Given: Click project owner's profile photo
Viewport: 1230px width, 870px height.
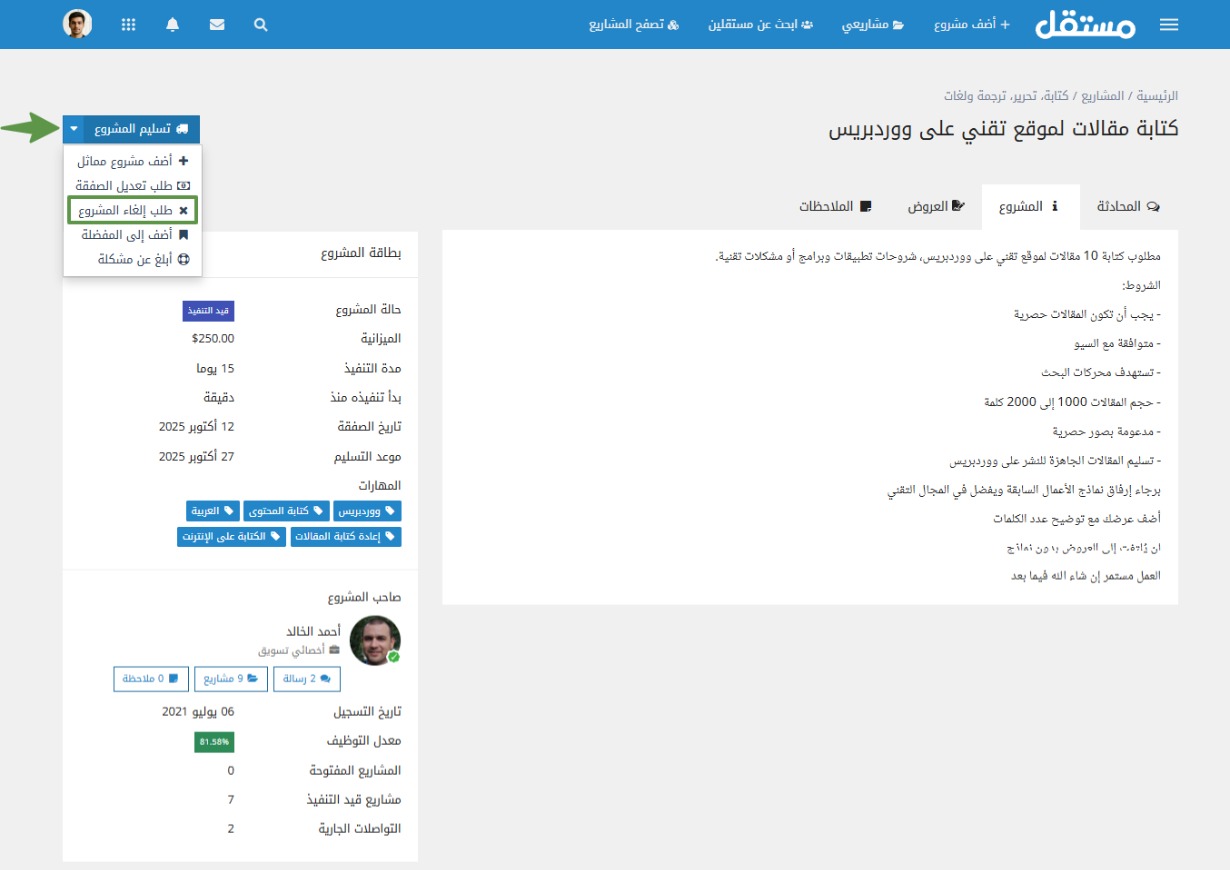Looking at the screenshot, I should click(x=375, y=640).
